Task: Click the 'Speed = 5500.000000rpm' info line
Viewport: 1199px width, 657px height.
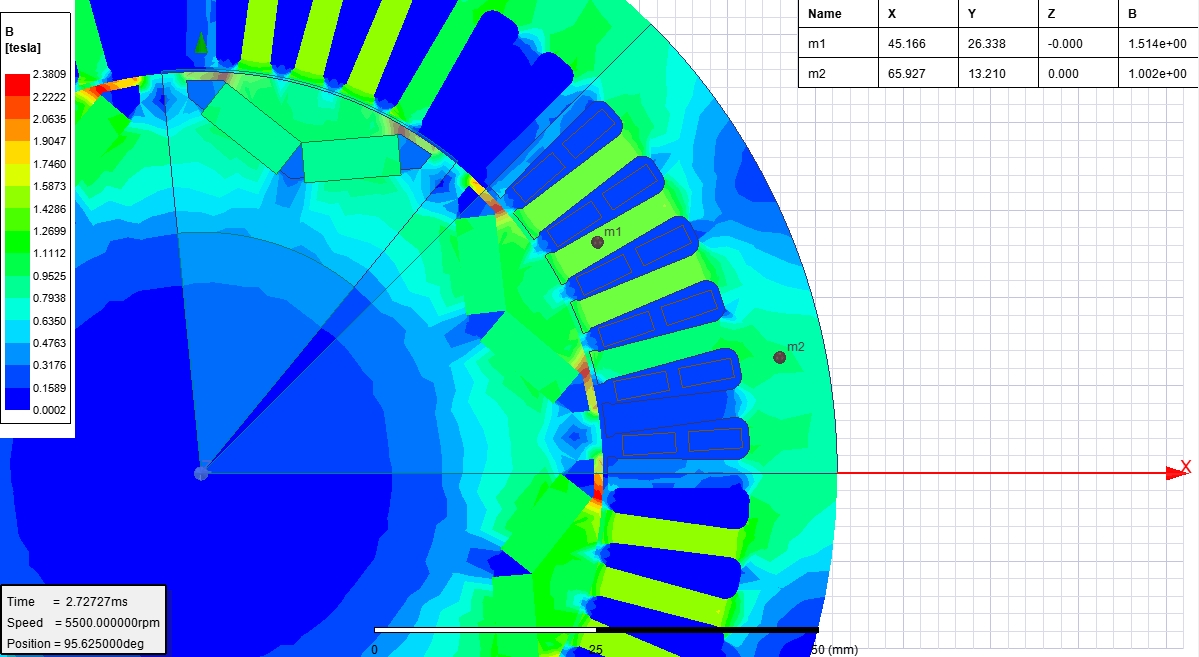Action: (x=83, y=623)
